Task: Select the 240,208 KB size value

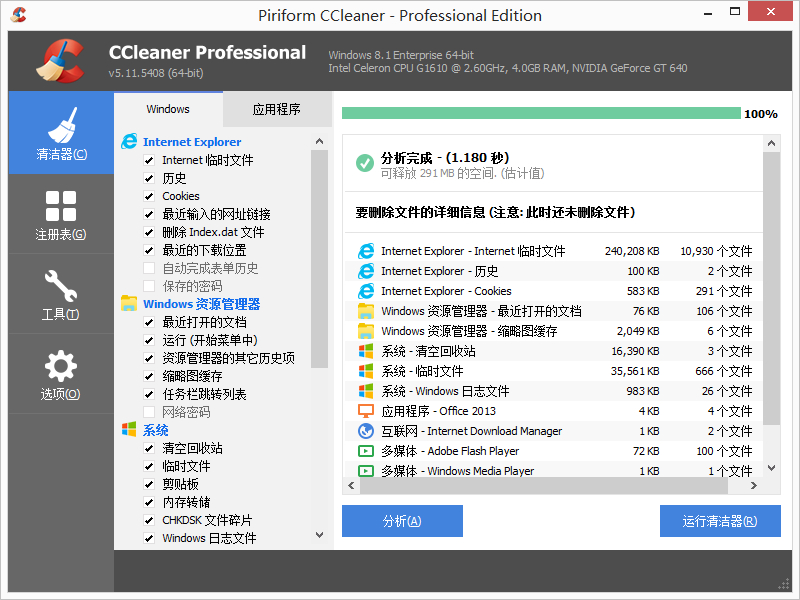Action: click(632, 251)
